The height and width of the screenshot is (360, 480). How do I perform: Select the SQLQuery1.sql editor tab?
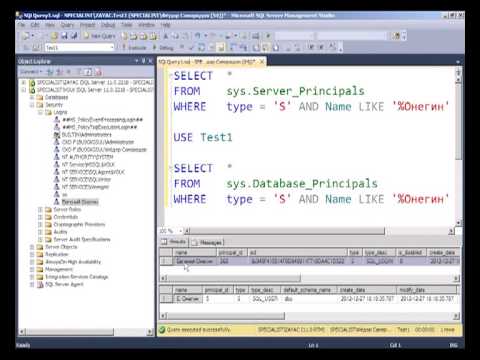(x=208, y=62)
